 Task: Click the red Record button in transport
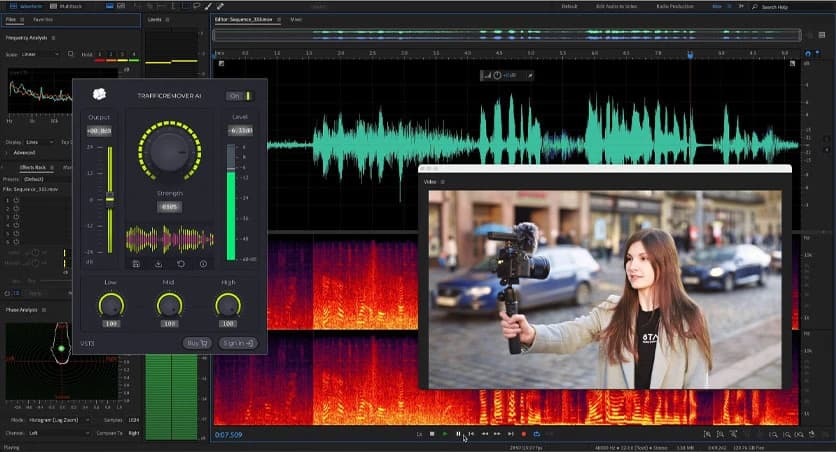(x=523, y=434)
